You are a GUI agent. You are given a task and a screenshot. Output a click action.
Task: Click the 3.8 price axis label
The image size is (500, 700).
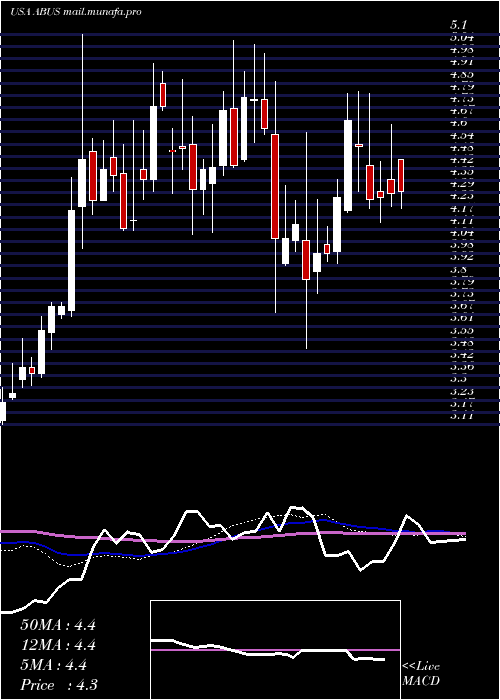(x=459, y=269)
